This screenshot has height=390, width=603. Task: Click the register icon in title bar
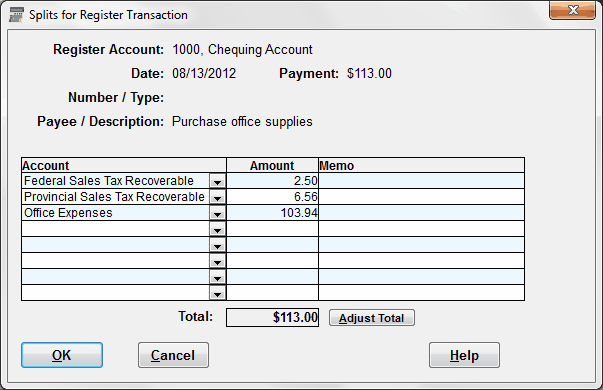point(16,15)
